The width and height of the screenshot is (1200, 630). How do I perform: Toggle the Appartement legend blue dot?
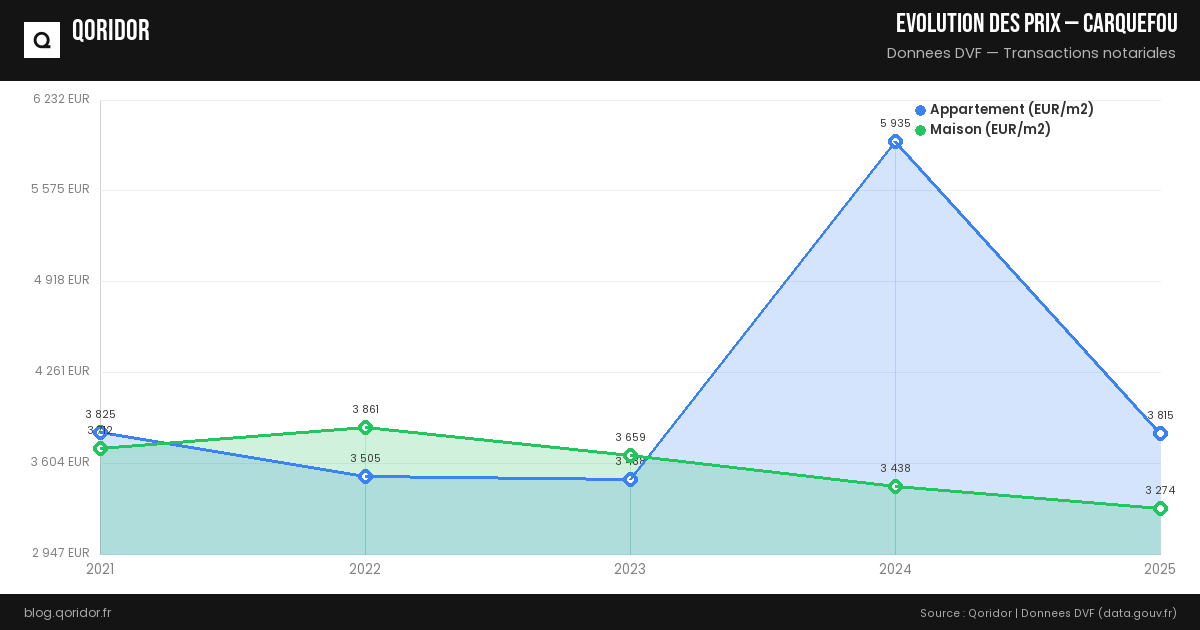(920, 110)
